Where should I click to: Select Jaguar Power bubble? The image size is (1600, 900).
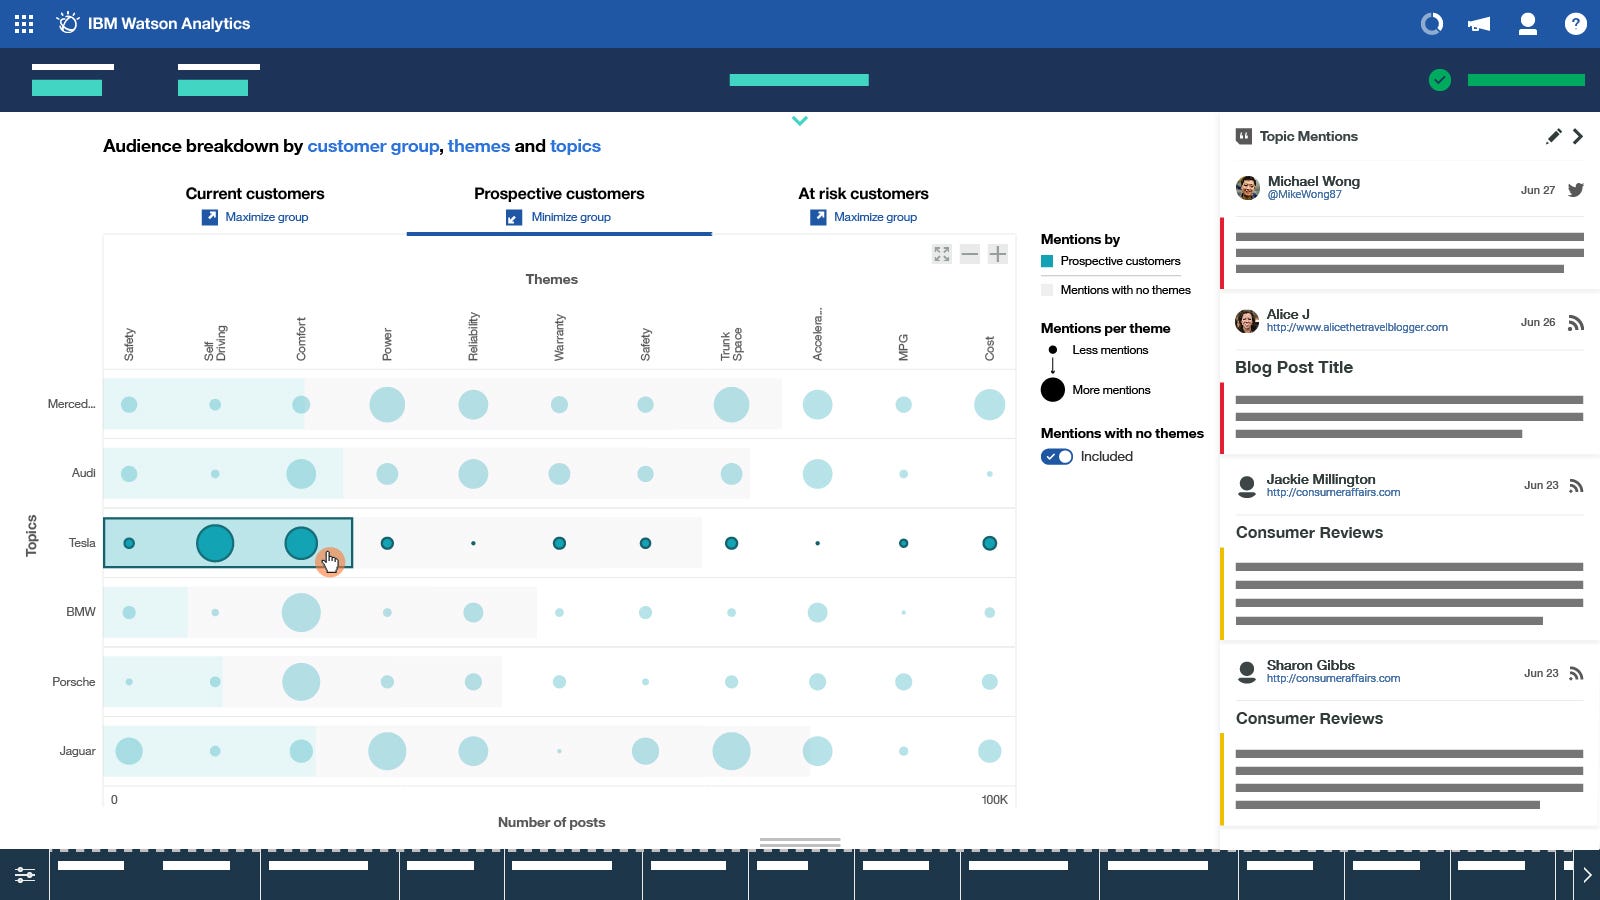(387, 751)
